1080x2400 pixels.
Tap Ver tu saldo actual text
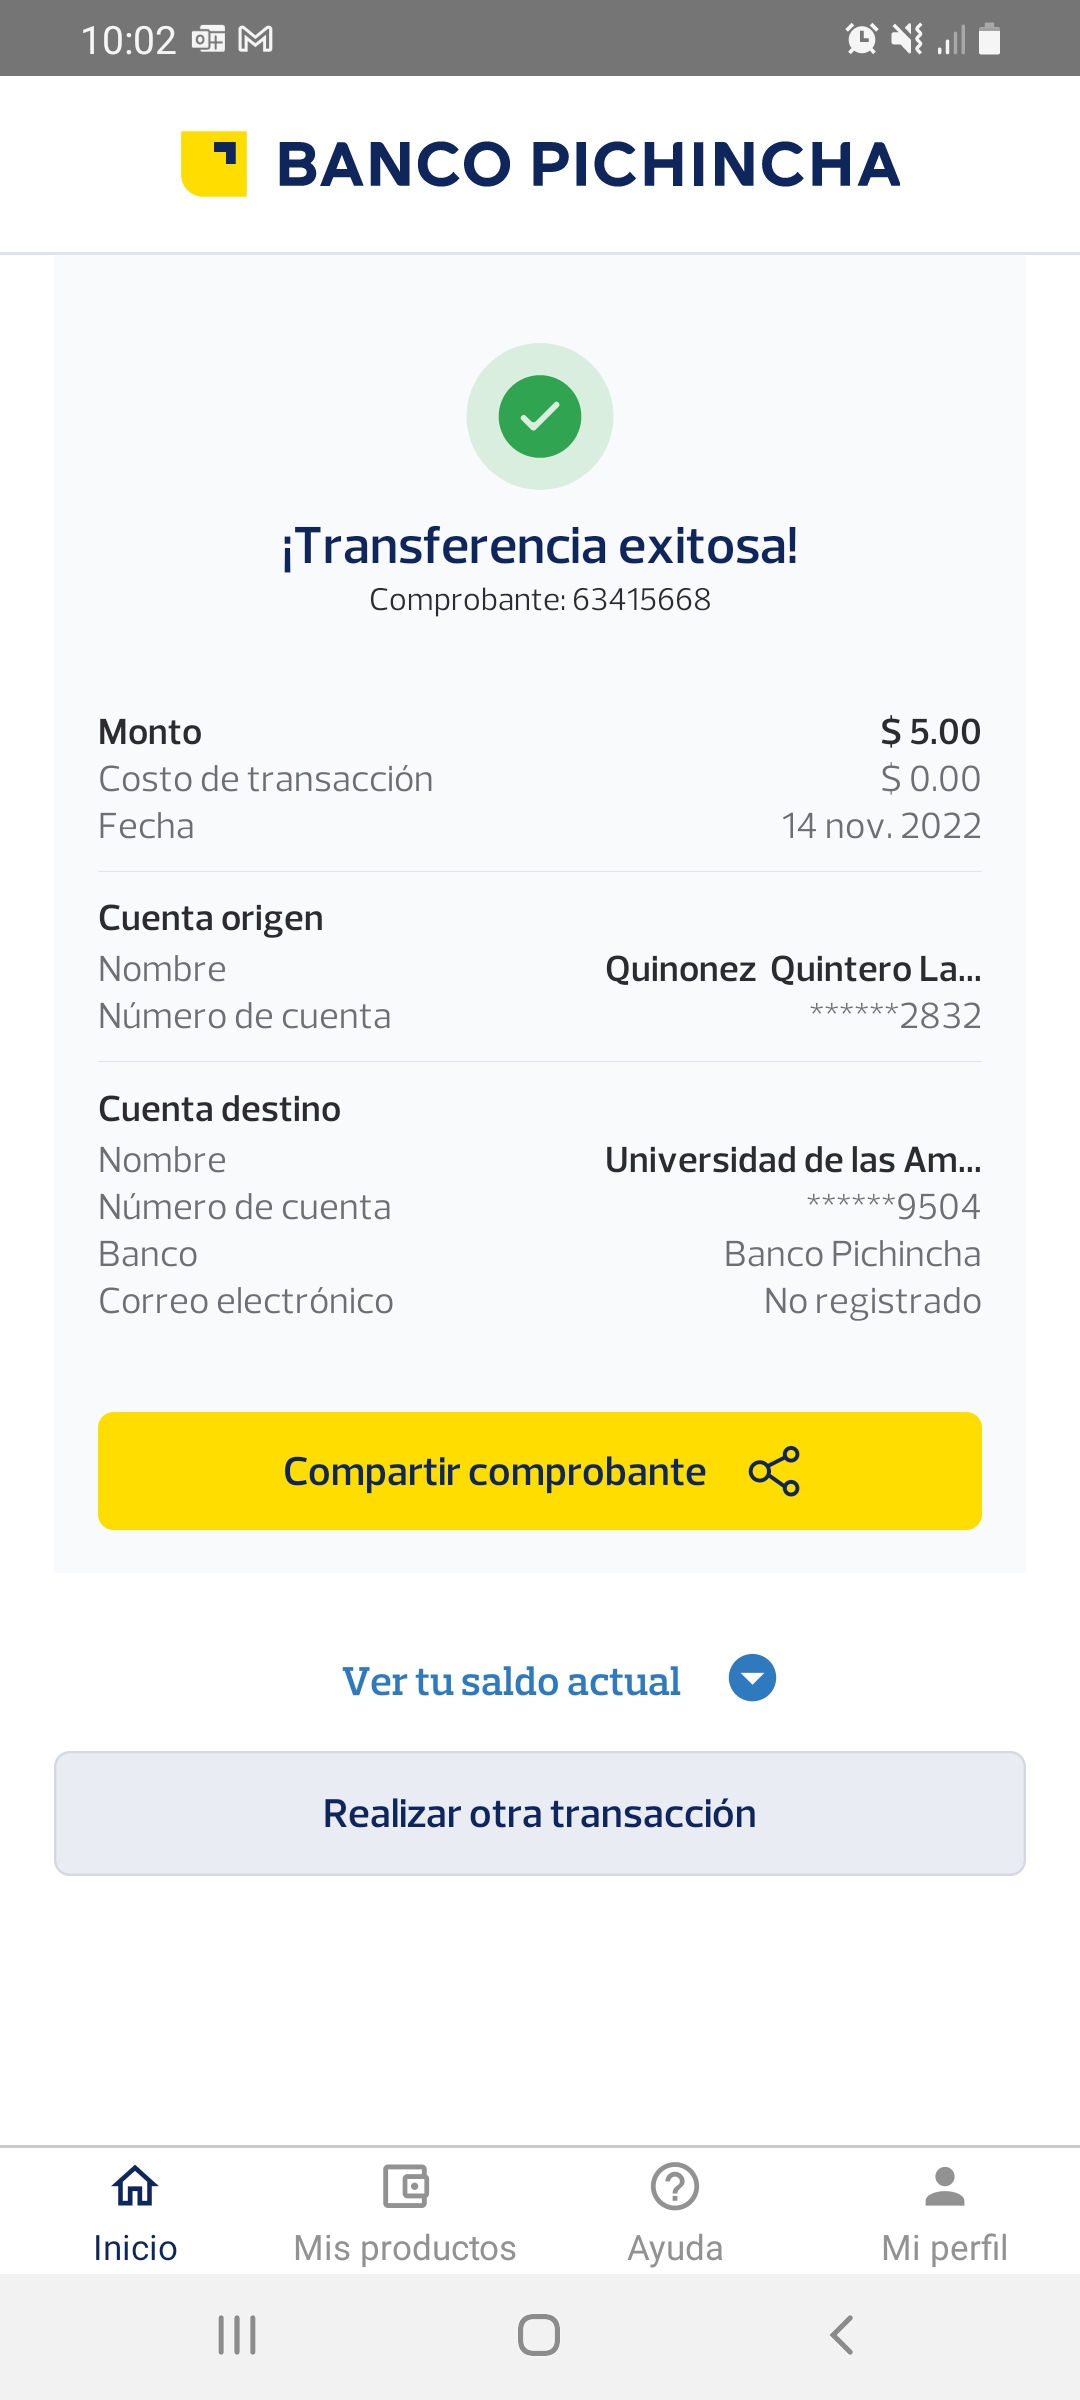[511, 1681]
